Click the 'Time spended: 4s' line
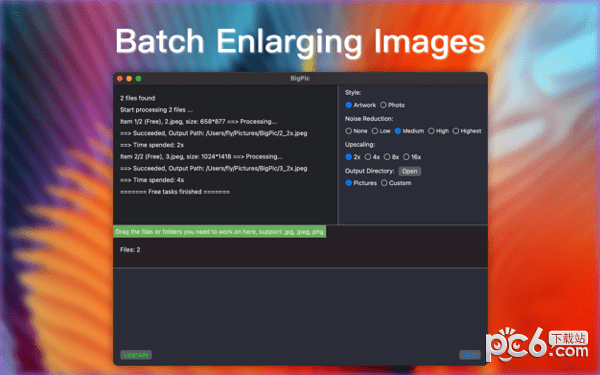 point(152,180)
